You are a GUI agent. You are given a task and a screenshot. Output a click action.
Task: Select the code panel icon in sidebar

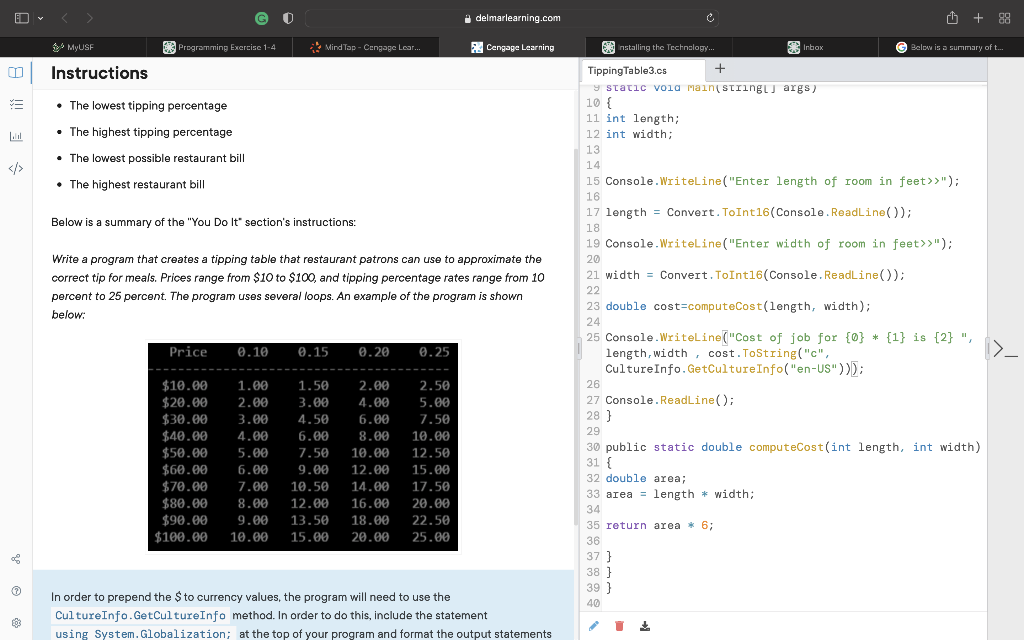(x=13, y=168)
